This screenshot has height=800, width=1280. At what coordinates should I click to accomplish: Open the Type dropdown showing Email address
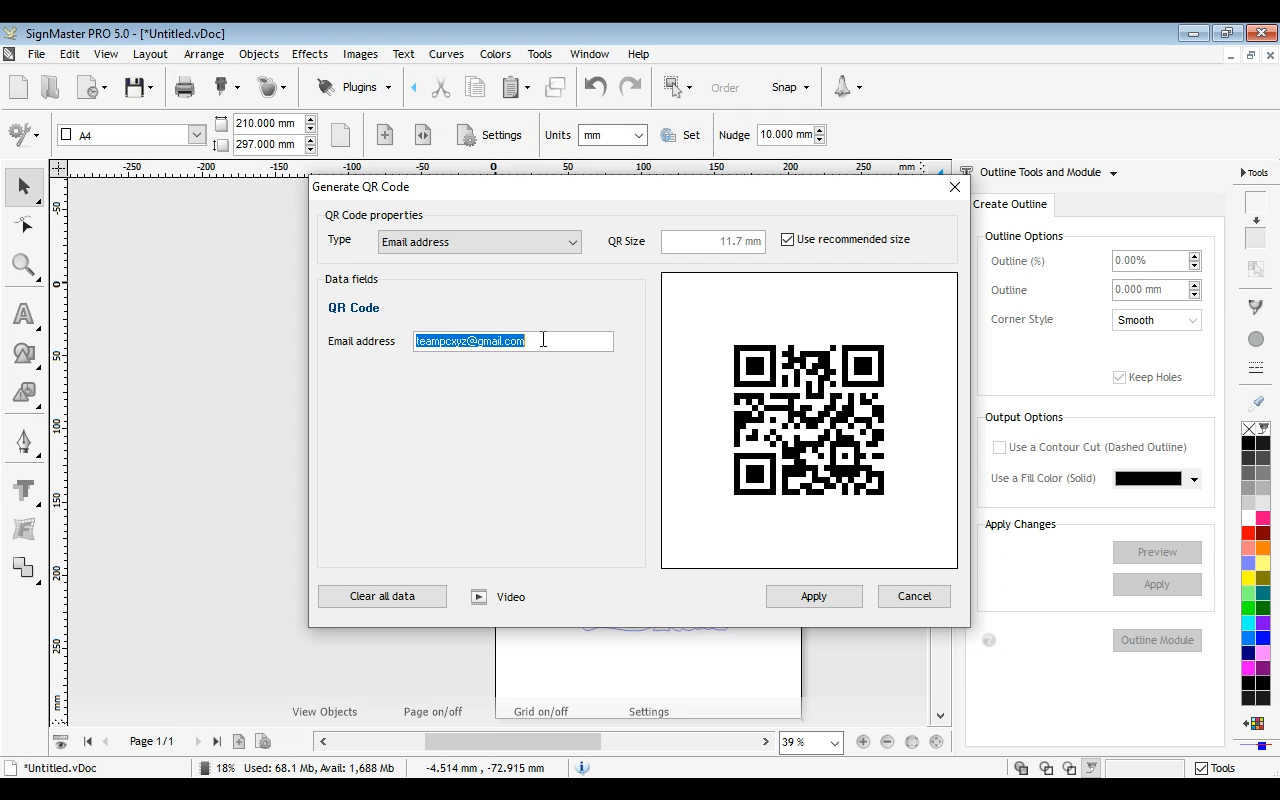pos(479,242)
